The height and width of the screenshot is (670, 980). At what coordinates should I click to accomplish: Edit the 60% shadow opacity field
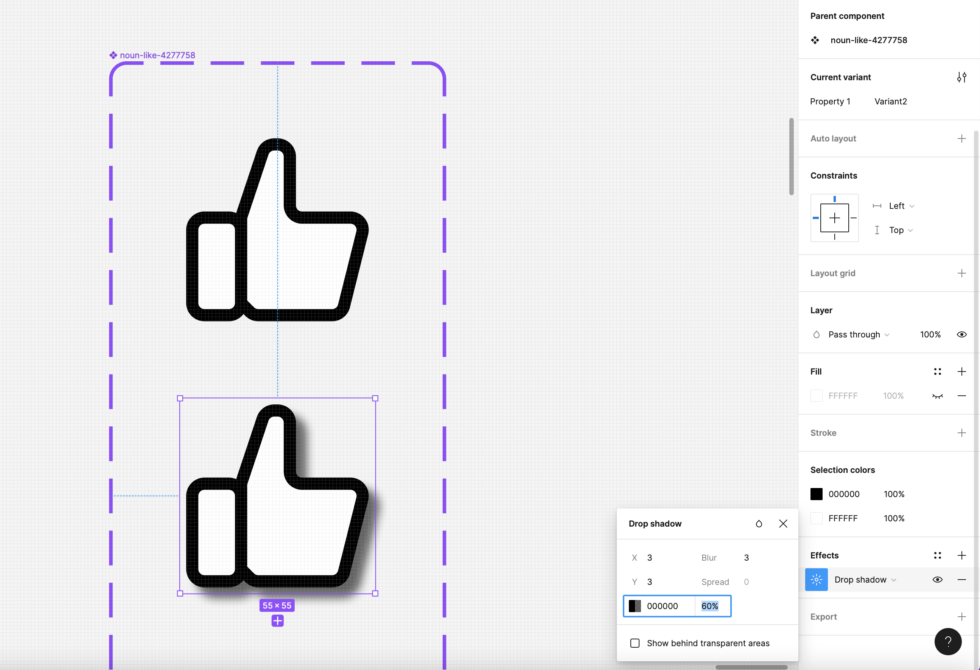click(709, 605)
